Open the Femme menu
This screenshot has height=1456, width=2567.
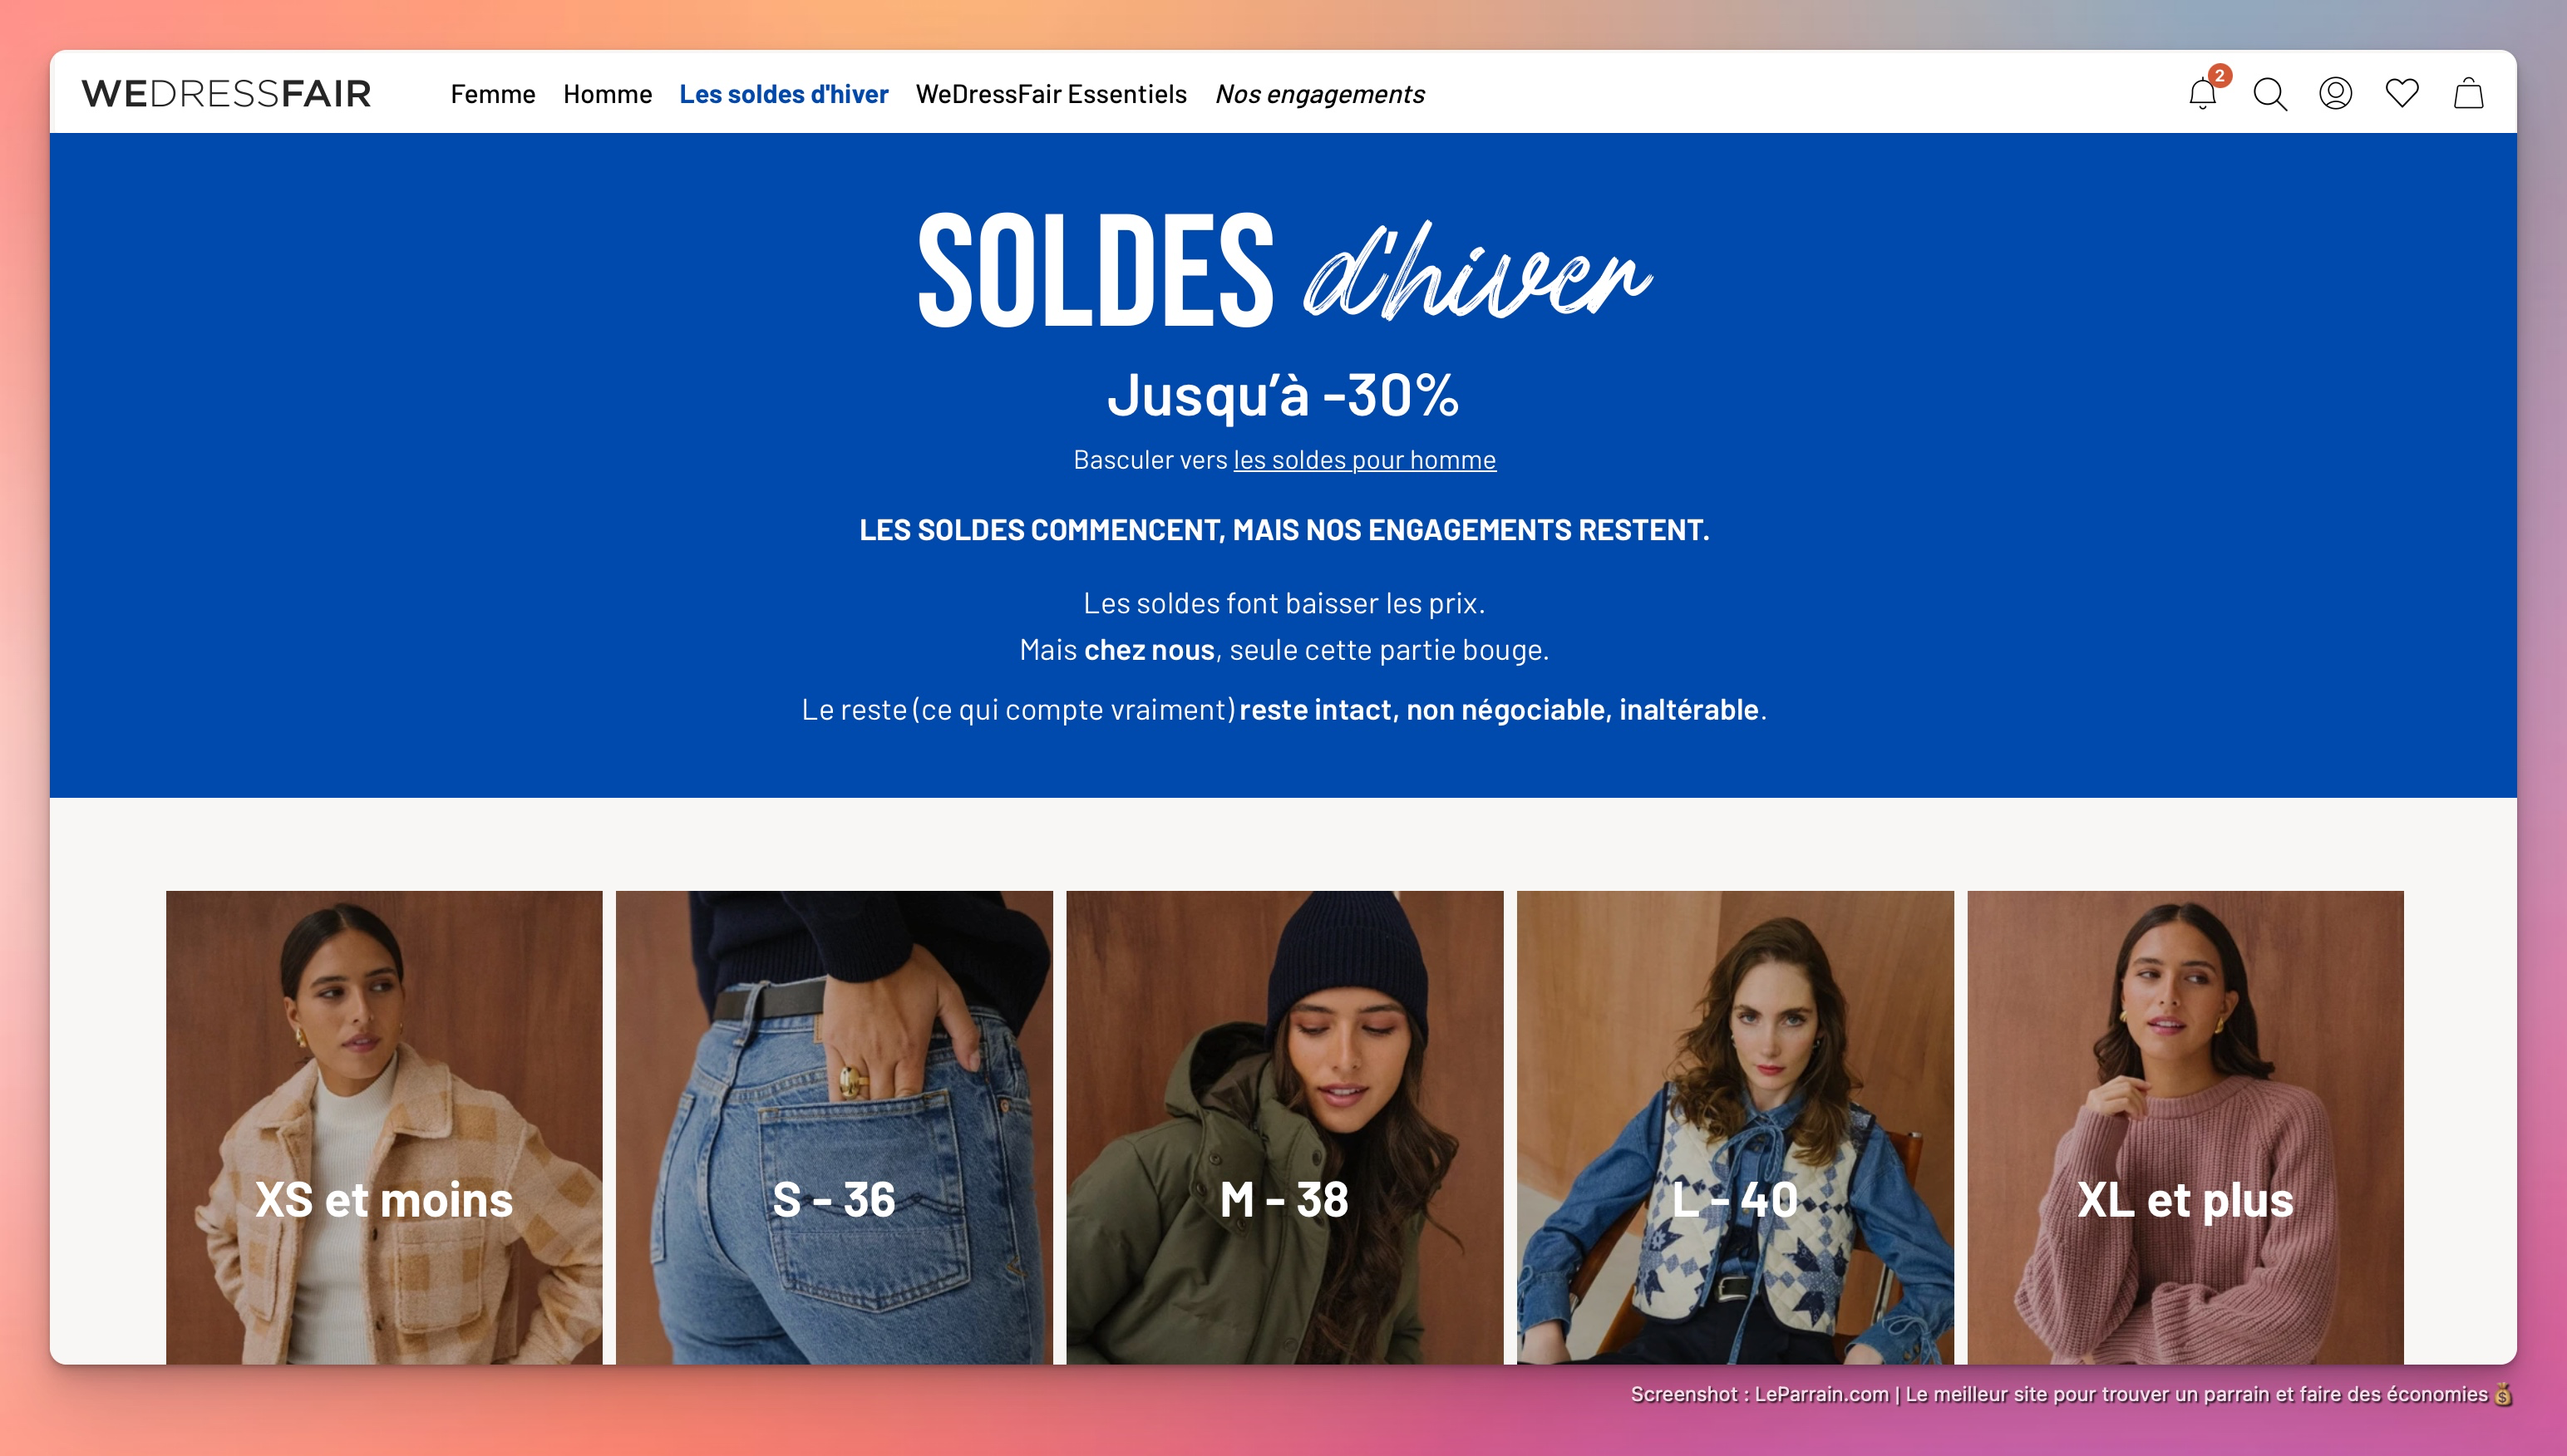pos(493,94)
